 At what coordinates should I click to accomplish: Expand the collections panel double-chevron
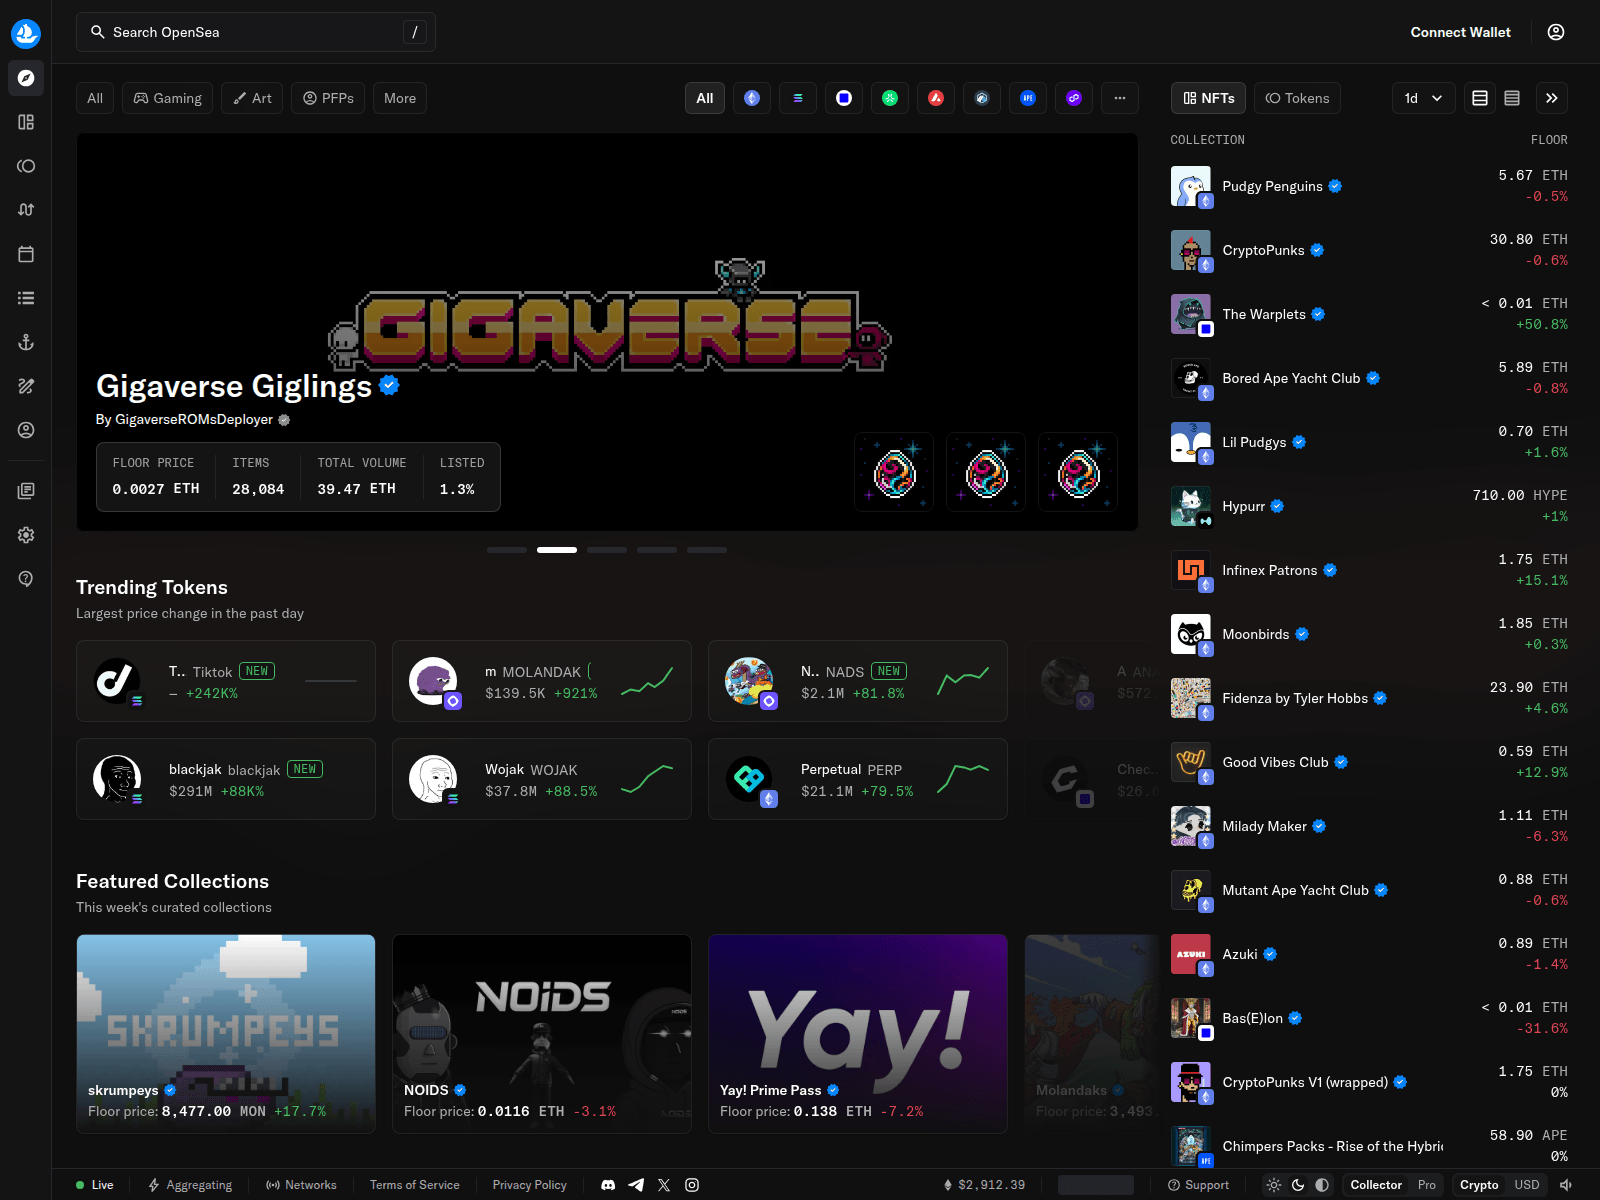1552,98
